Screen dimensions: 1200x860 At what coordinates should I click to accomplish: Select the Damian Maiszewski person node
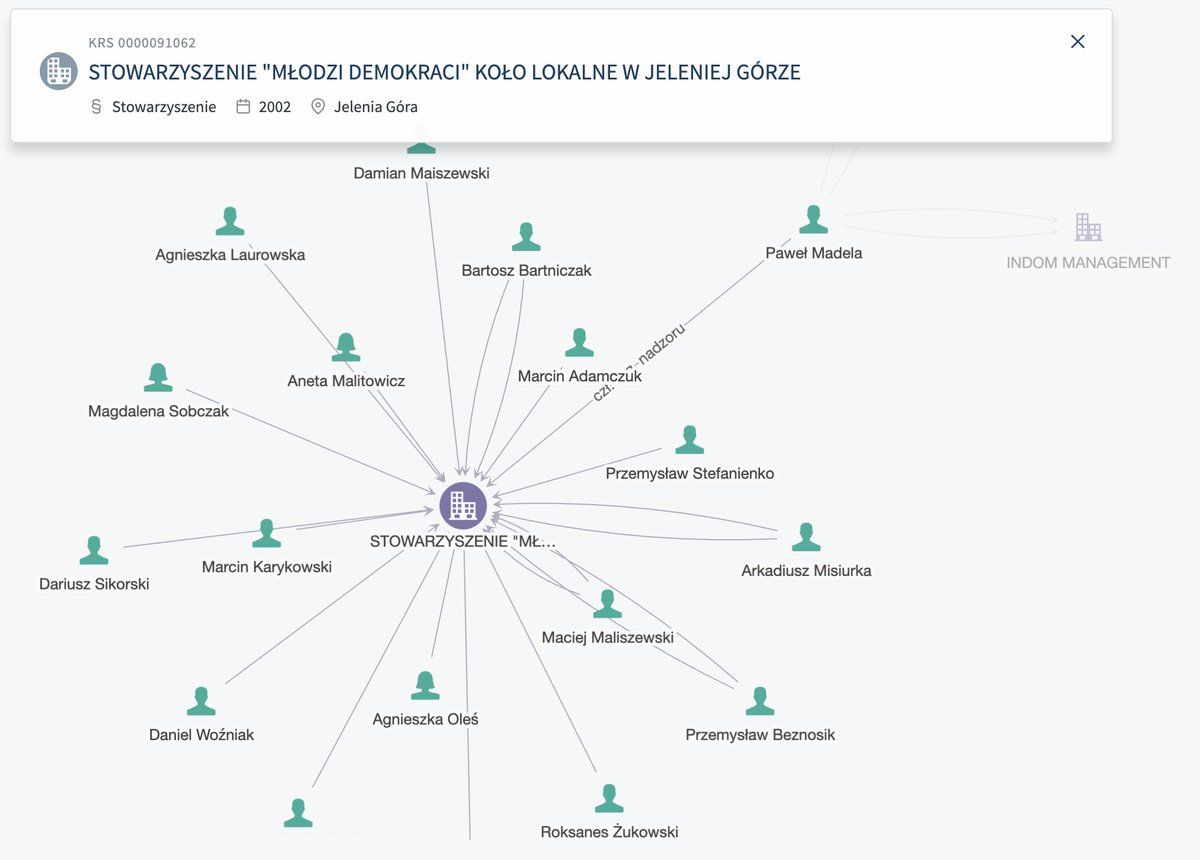(x=421, y=143)
